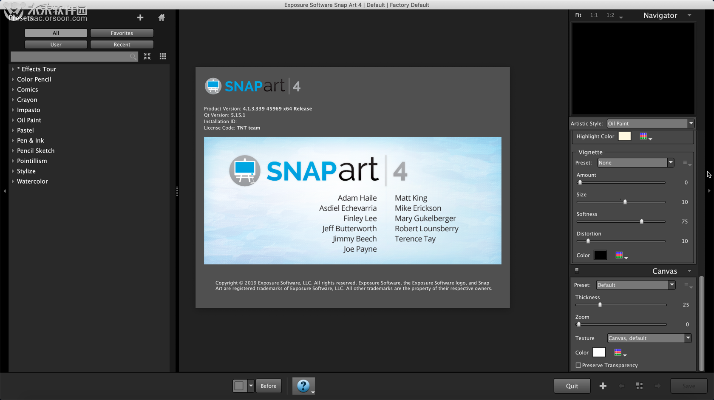Image resolution: width=714 pixels, height=400 pixels.
Task: Click the fullscreen preset browser icon
Action: click(148, 56)
